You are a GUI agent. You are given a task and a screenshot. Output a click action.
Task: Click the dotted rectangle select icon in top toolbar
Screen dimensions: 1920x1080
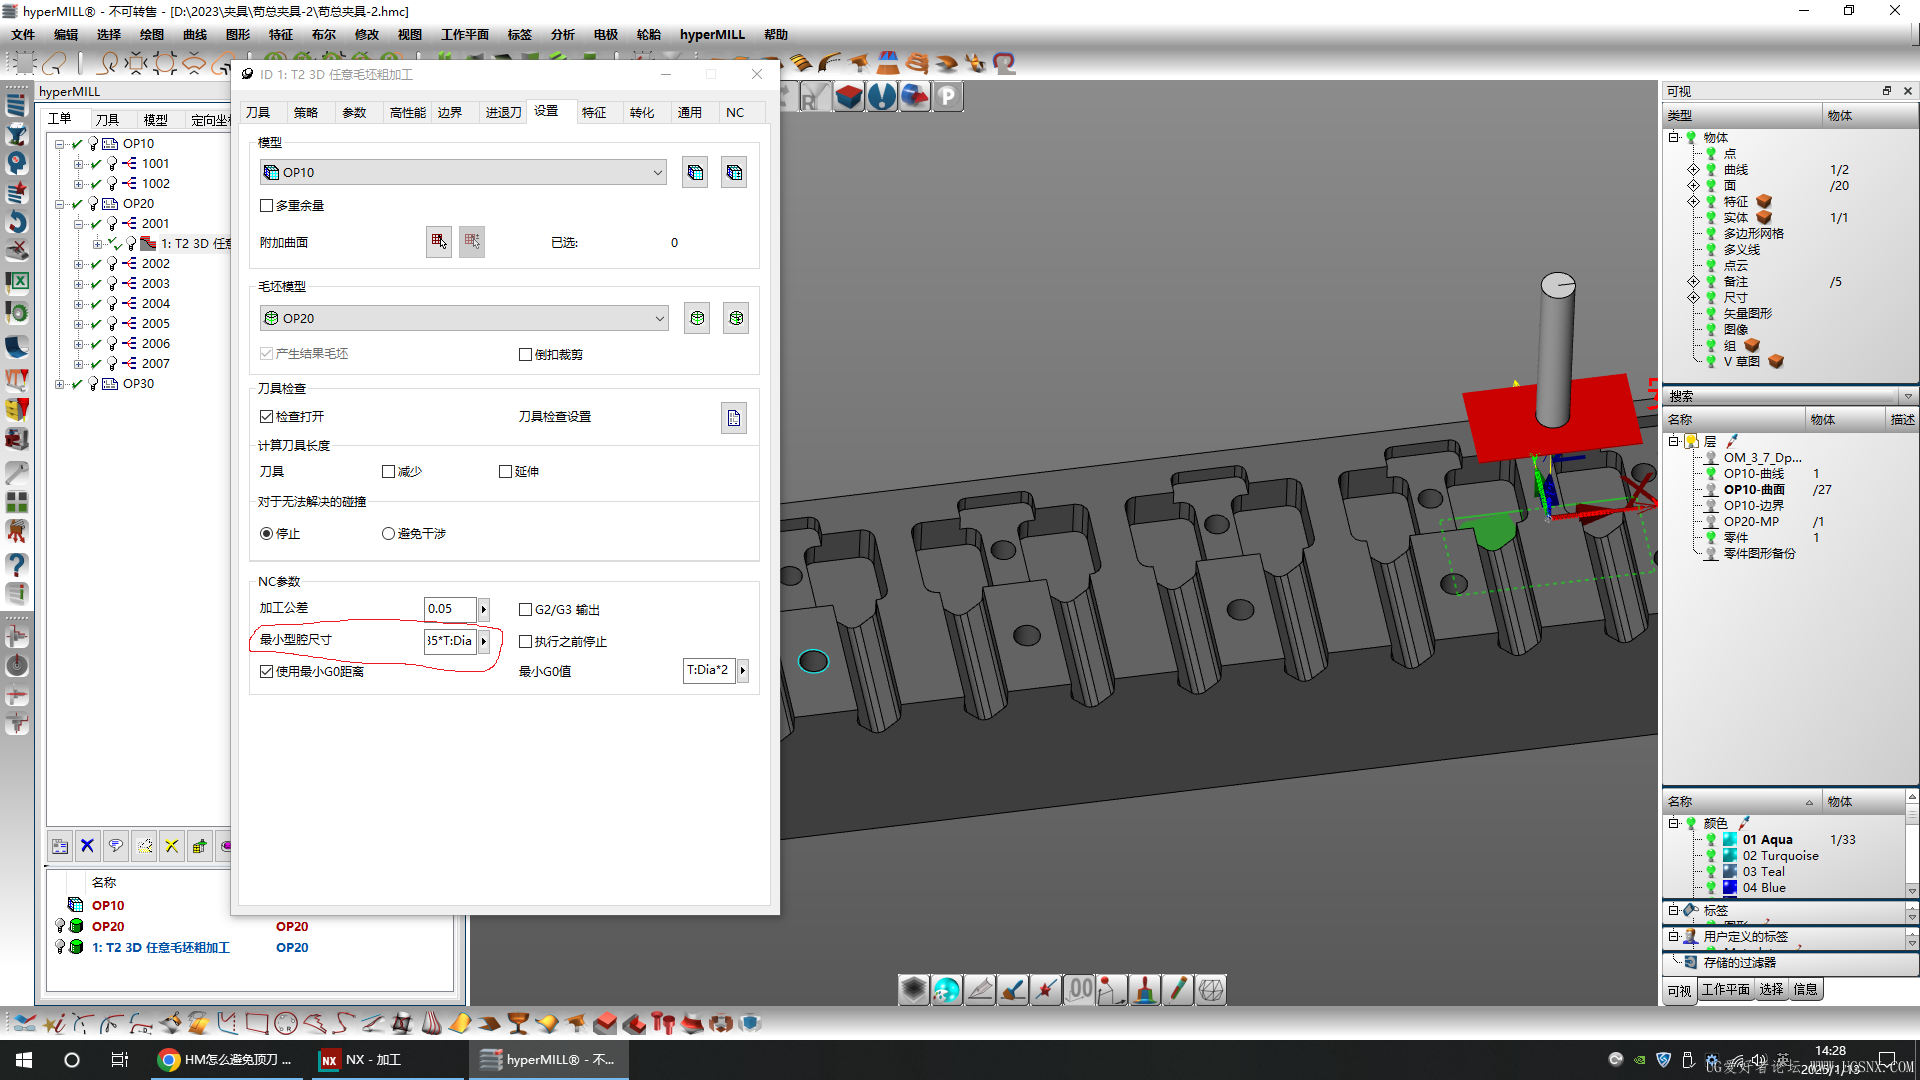coord(25,63)
